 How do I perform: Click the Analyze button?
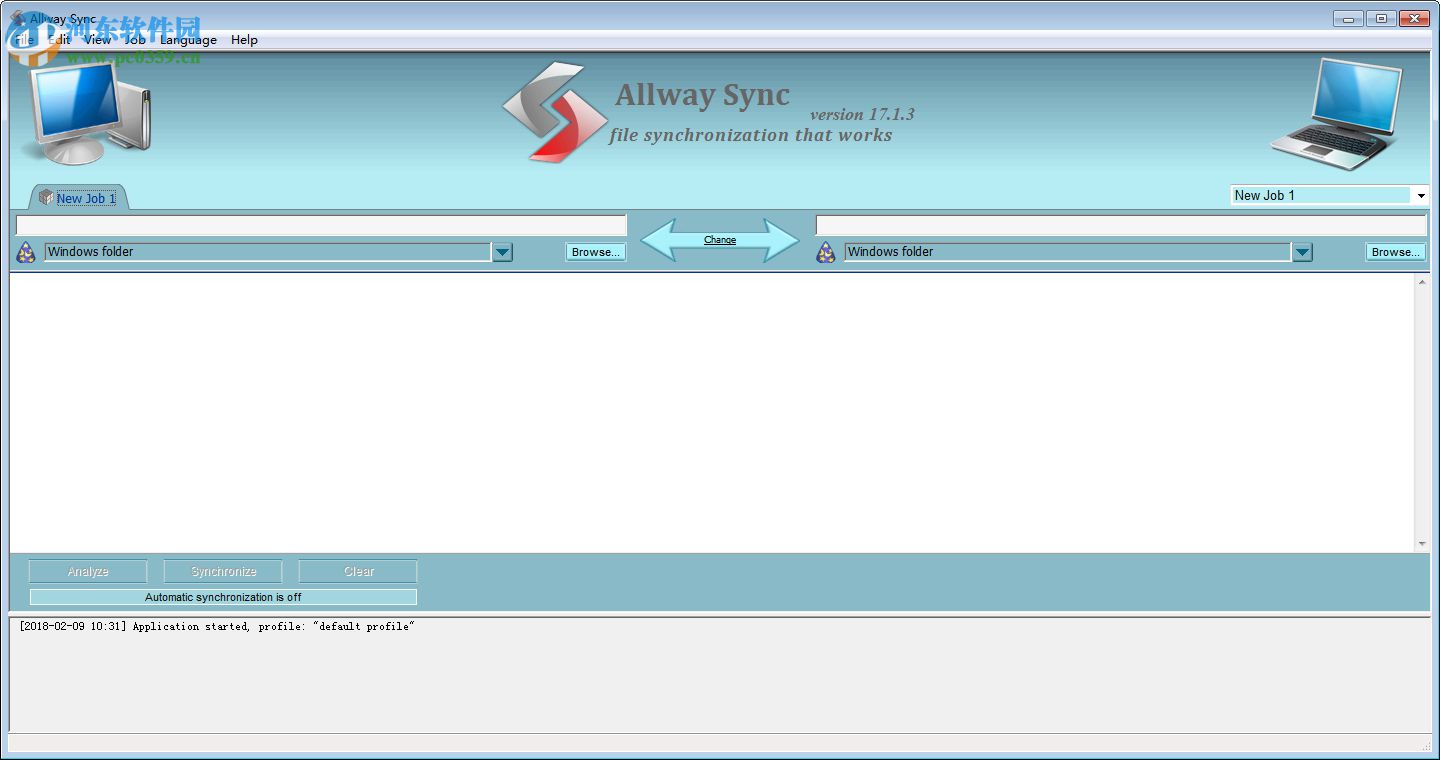88,572
